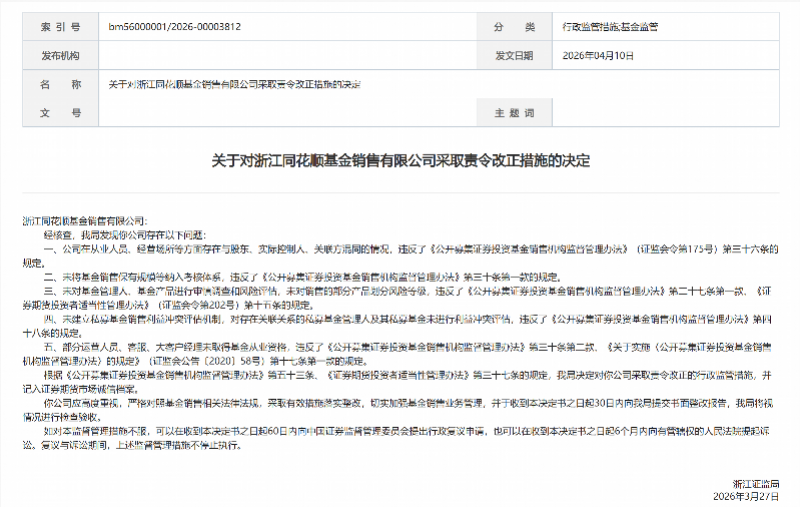Click the date 2026年04月10日
800x507 pixels.
598,56
